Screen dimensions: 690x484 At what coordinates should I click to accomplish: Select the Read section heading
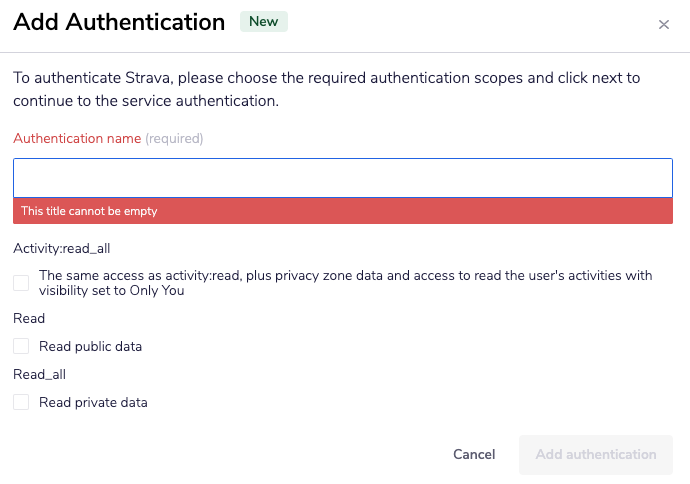coord(29,318)
